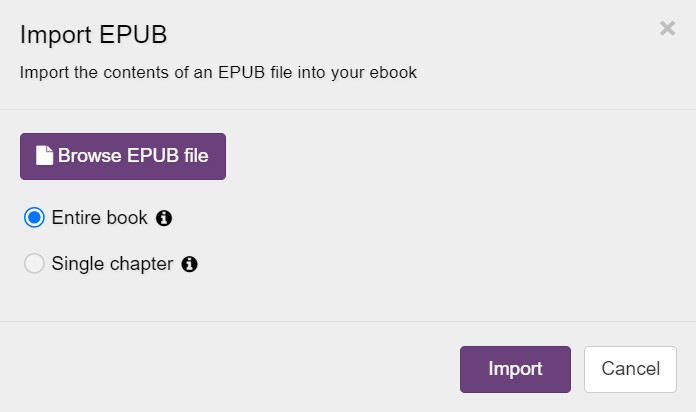This screenshot has height=412, width=696.
Task: Click the purple Import button
Action: pyautogui.click(x=515, y=369)
